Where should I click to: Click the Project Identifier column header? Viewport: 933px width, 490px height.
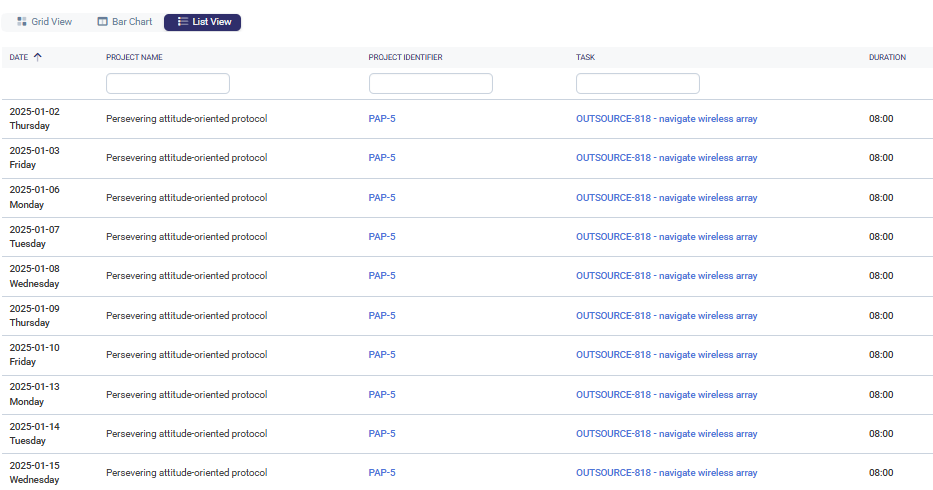(405, 57)
